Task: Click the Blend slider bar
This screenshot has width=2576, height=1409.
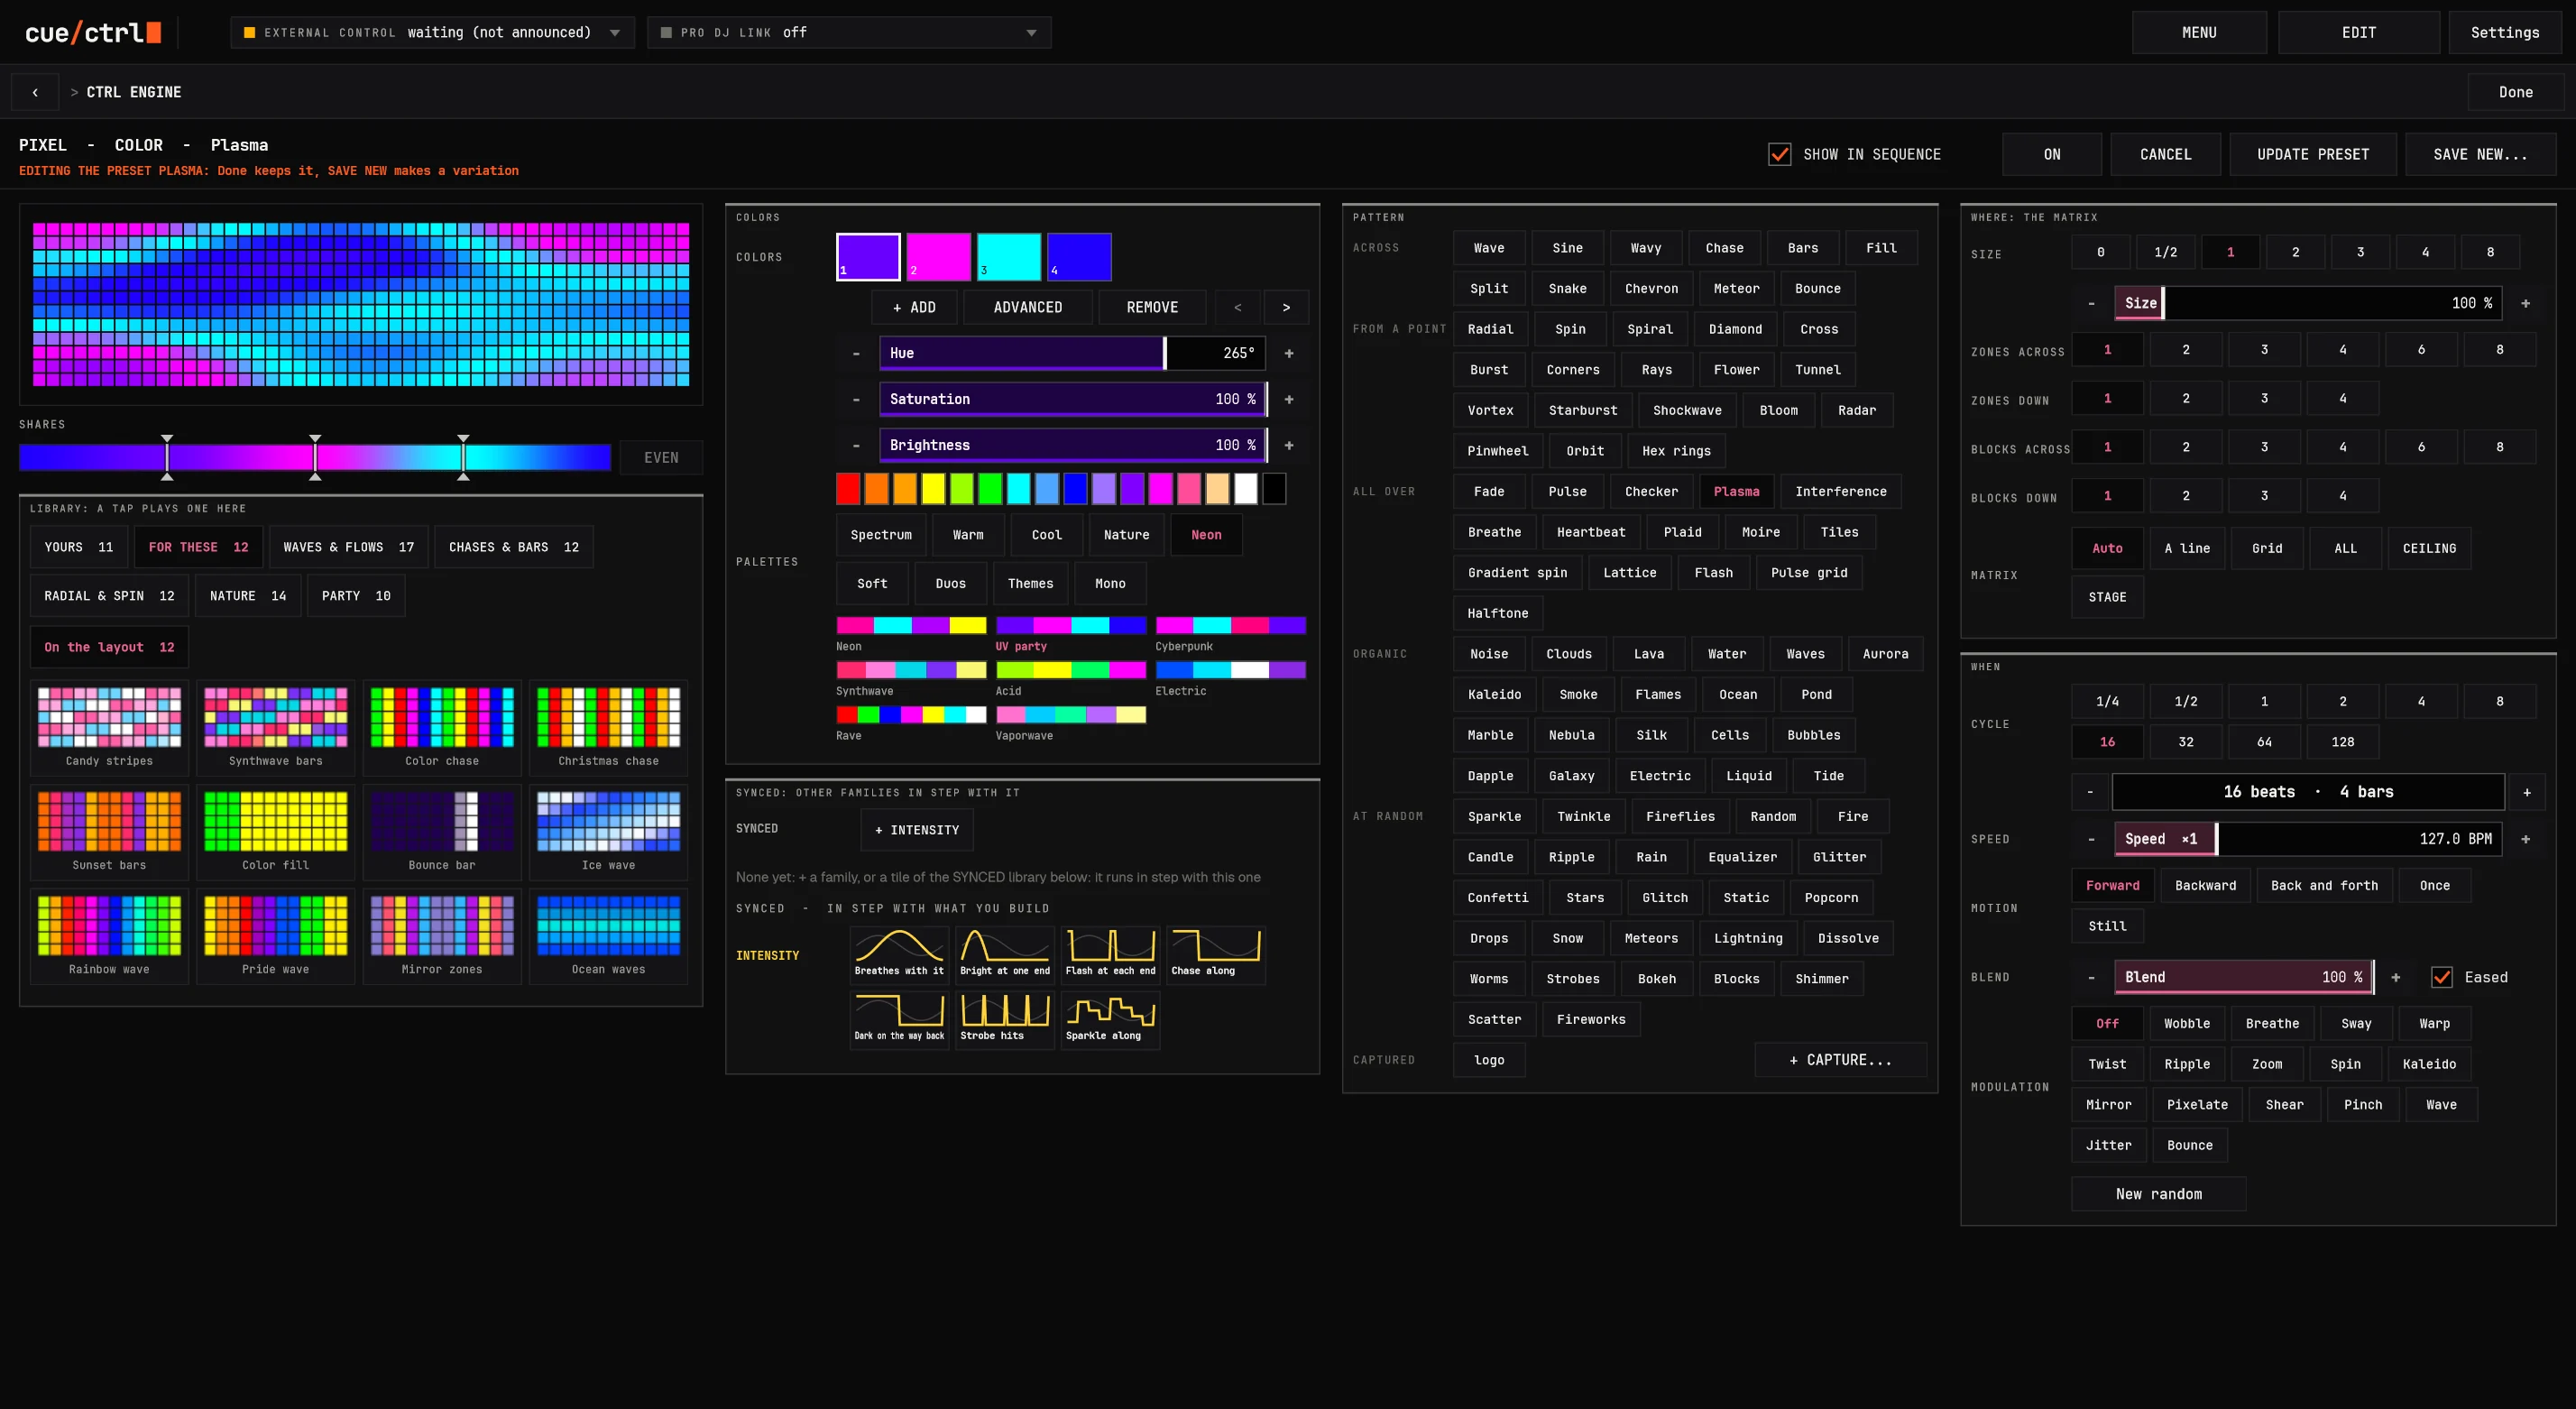Action: [x=2243, y=977]
